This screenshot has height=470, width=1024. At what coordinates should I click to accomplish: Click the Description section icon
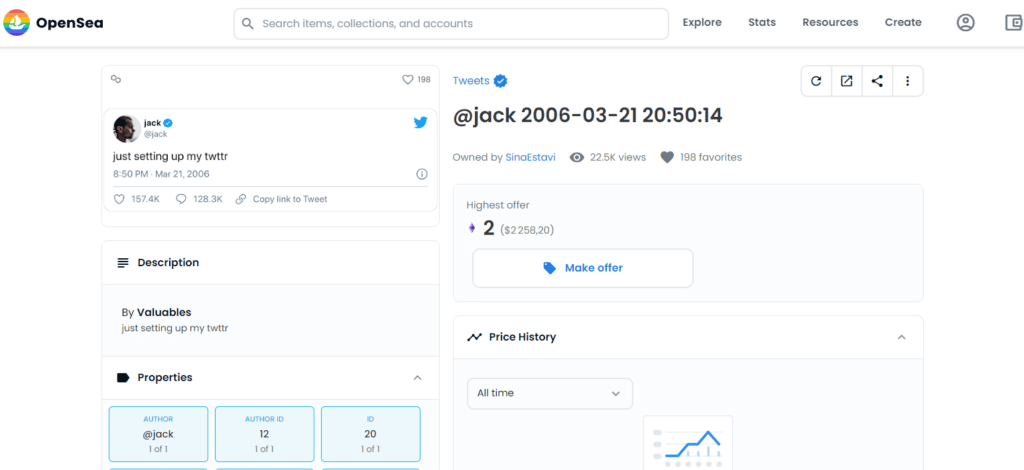click(x=123, y=262)
